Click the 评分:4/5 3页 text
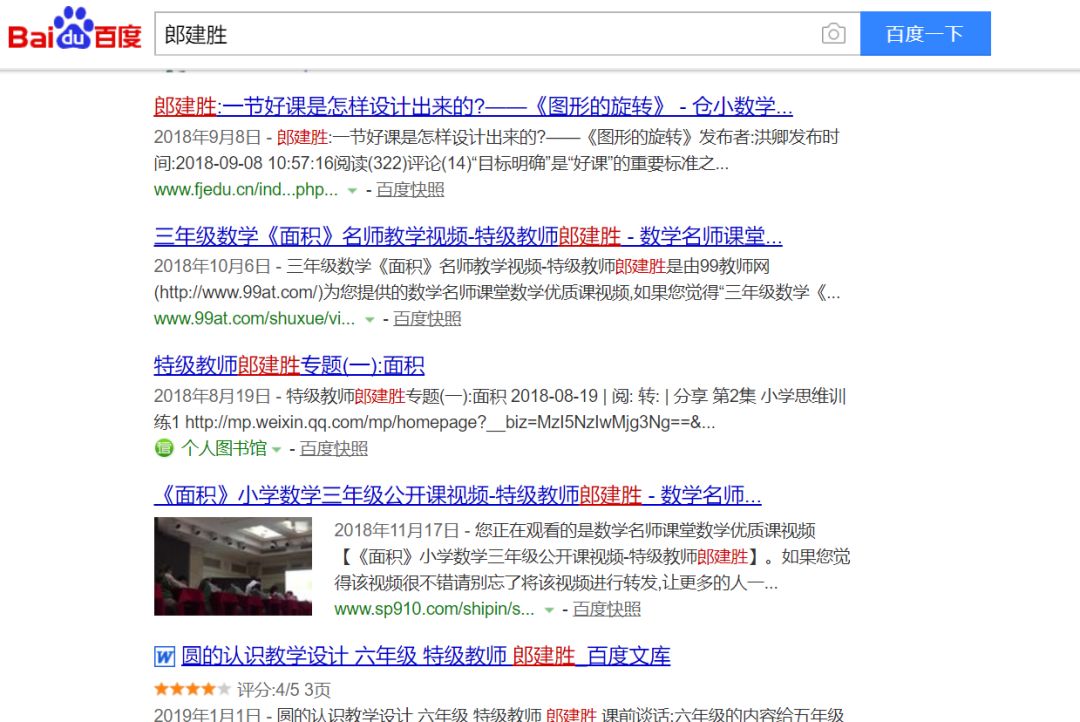1080x722 pixels. (284, 690)
